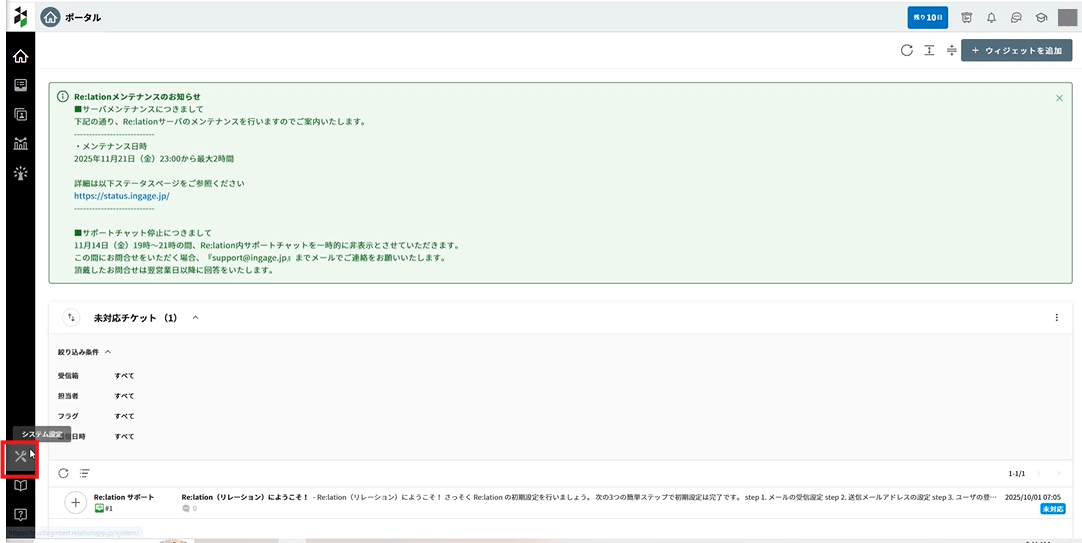This screenshot has height=543, width=1082.
Task: Click the comment count icon showing 0
Action: click(x=185, y=509)
